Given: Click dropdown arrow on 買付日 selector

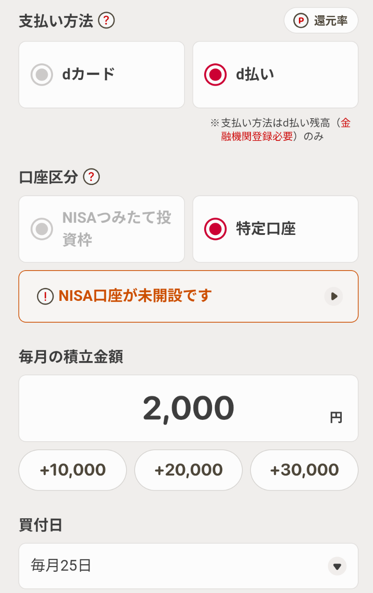Looking at the screenshot, I should pyautogui.click(x=337, y=566).
